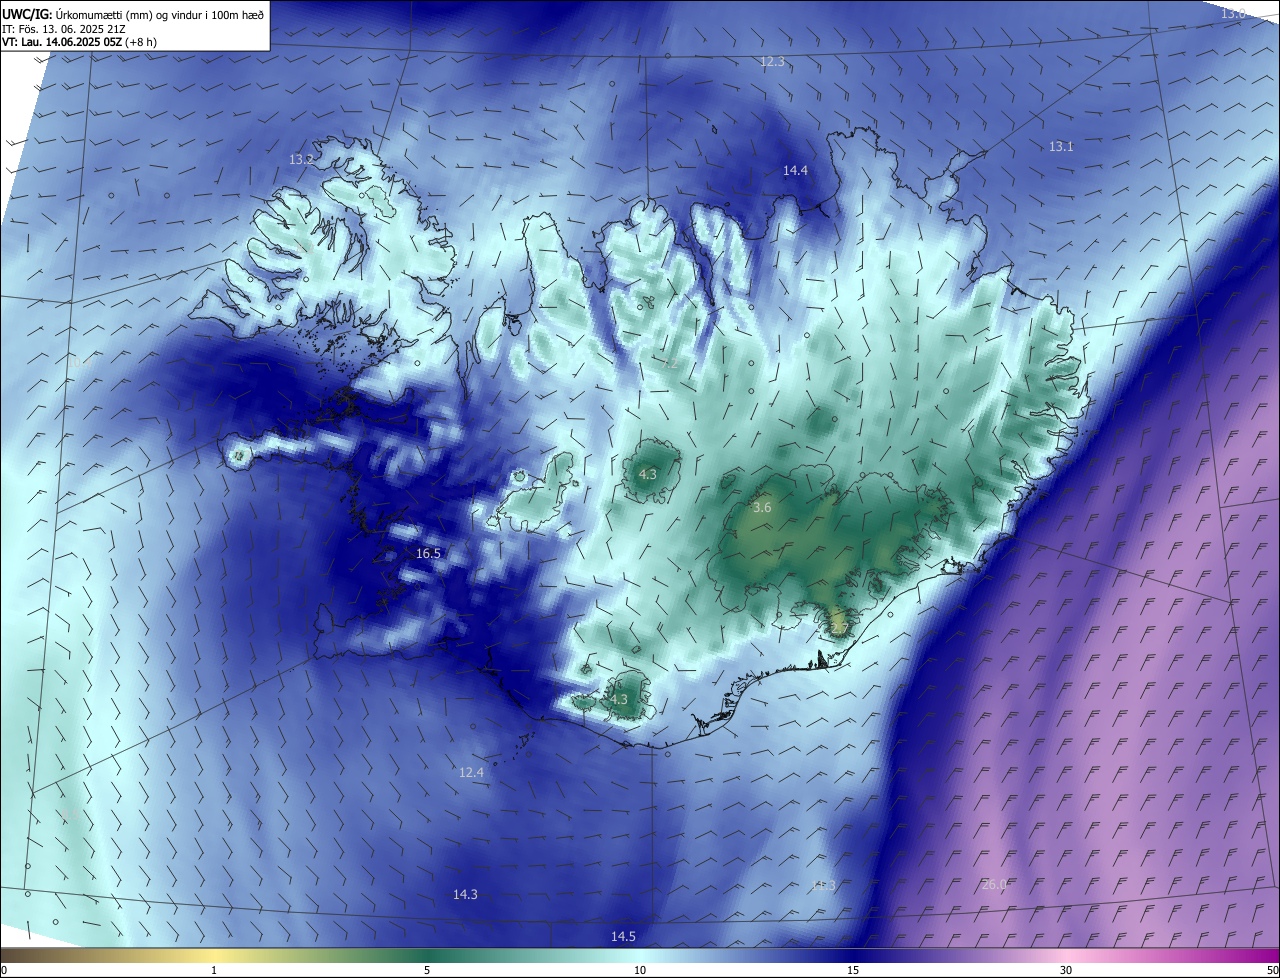Click the 0 tick label on the scale
Viewport: 1280px width, 978px height.
point(4,971)
